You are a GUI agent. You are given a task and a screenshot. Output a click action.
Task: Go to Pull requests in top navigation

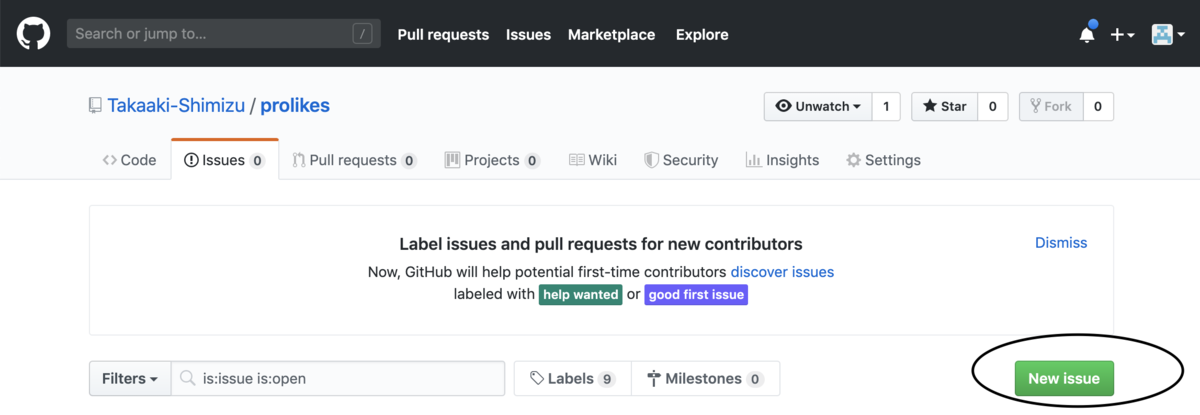click(443, 34)
